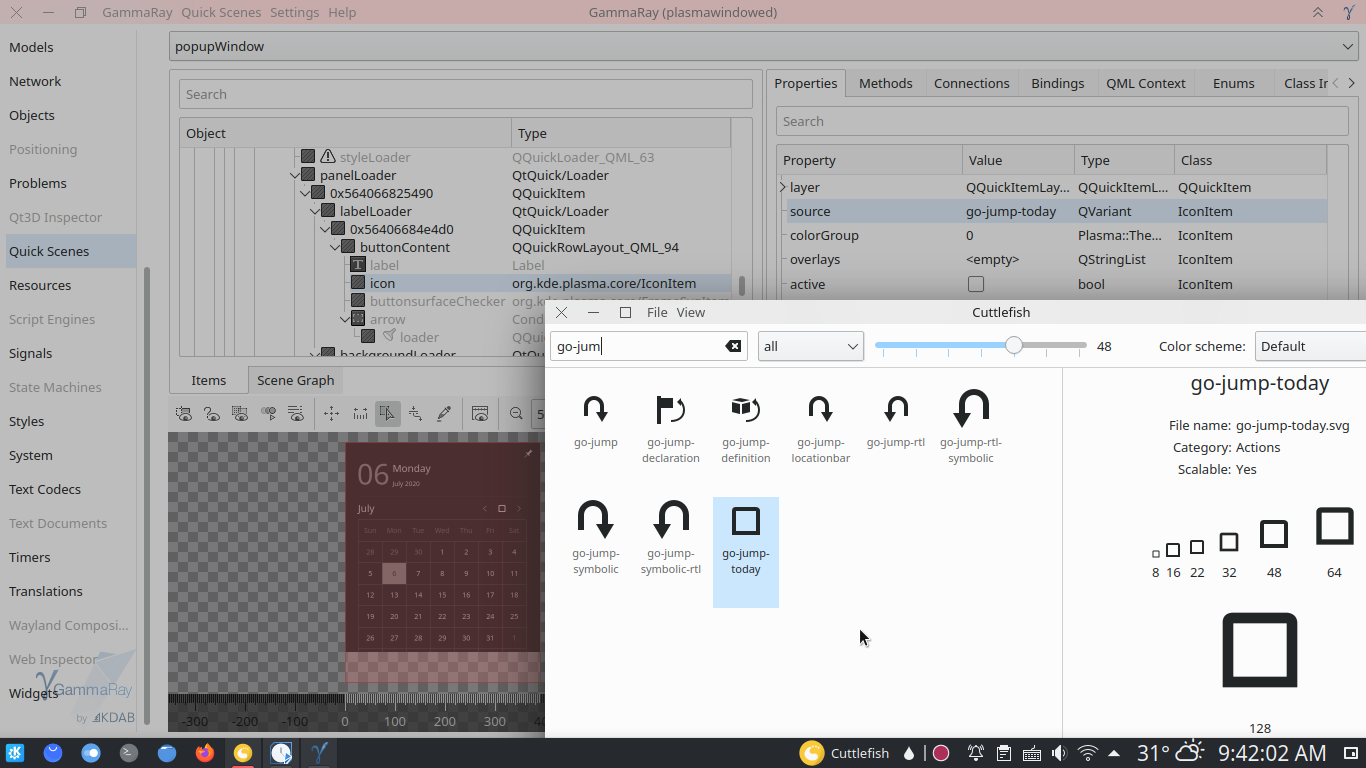Toggle the fifth eye overlay button in scene toolbar
1366x768 pixels.
[x=296, y=413]
